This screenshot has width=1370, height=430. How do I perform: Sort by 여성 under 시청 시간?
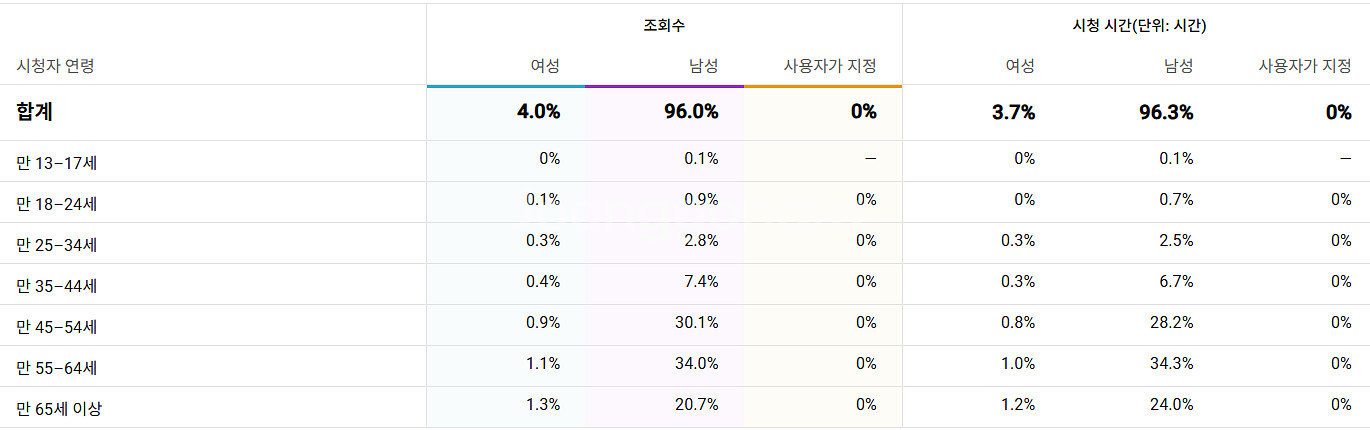(1020, 67)
